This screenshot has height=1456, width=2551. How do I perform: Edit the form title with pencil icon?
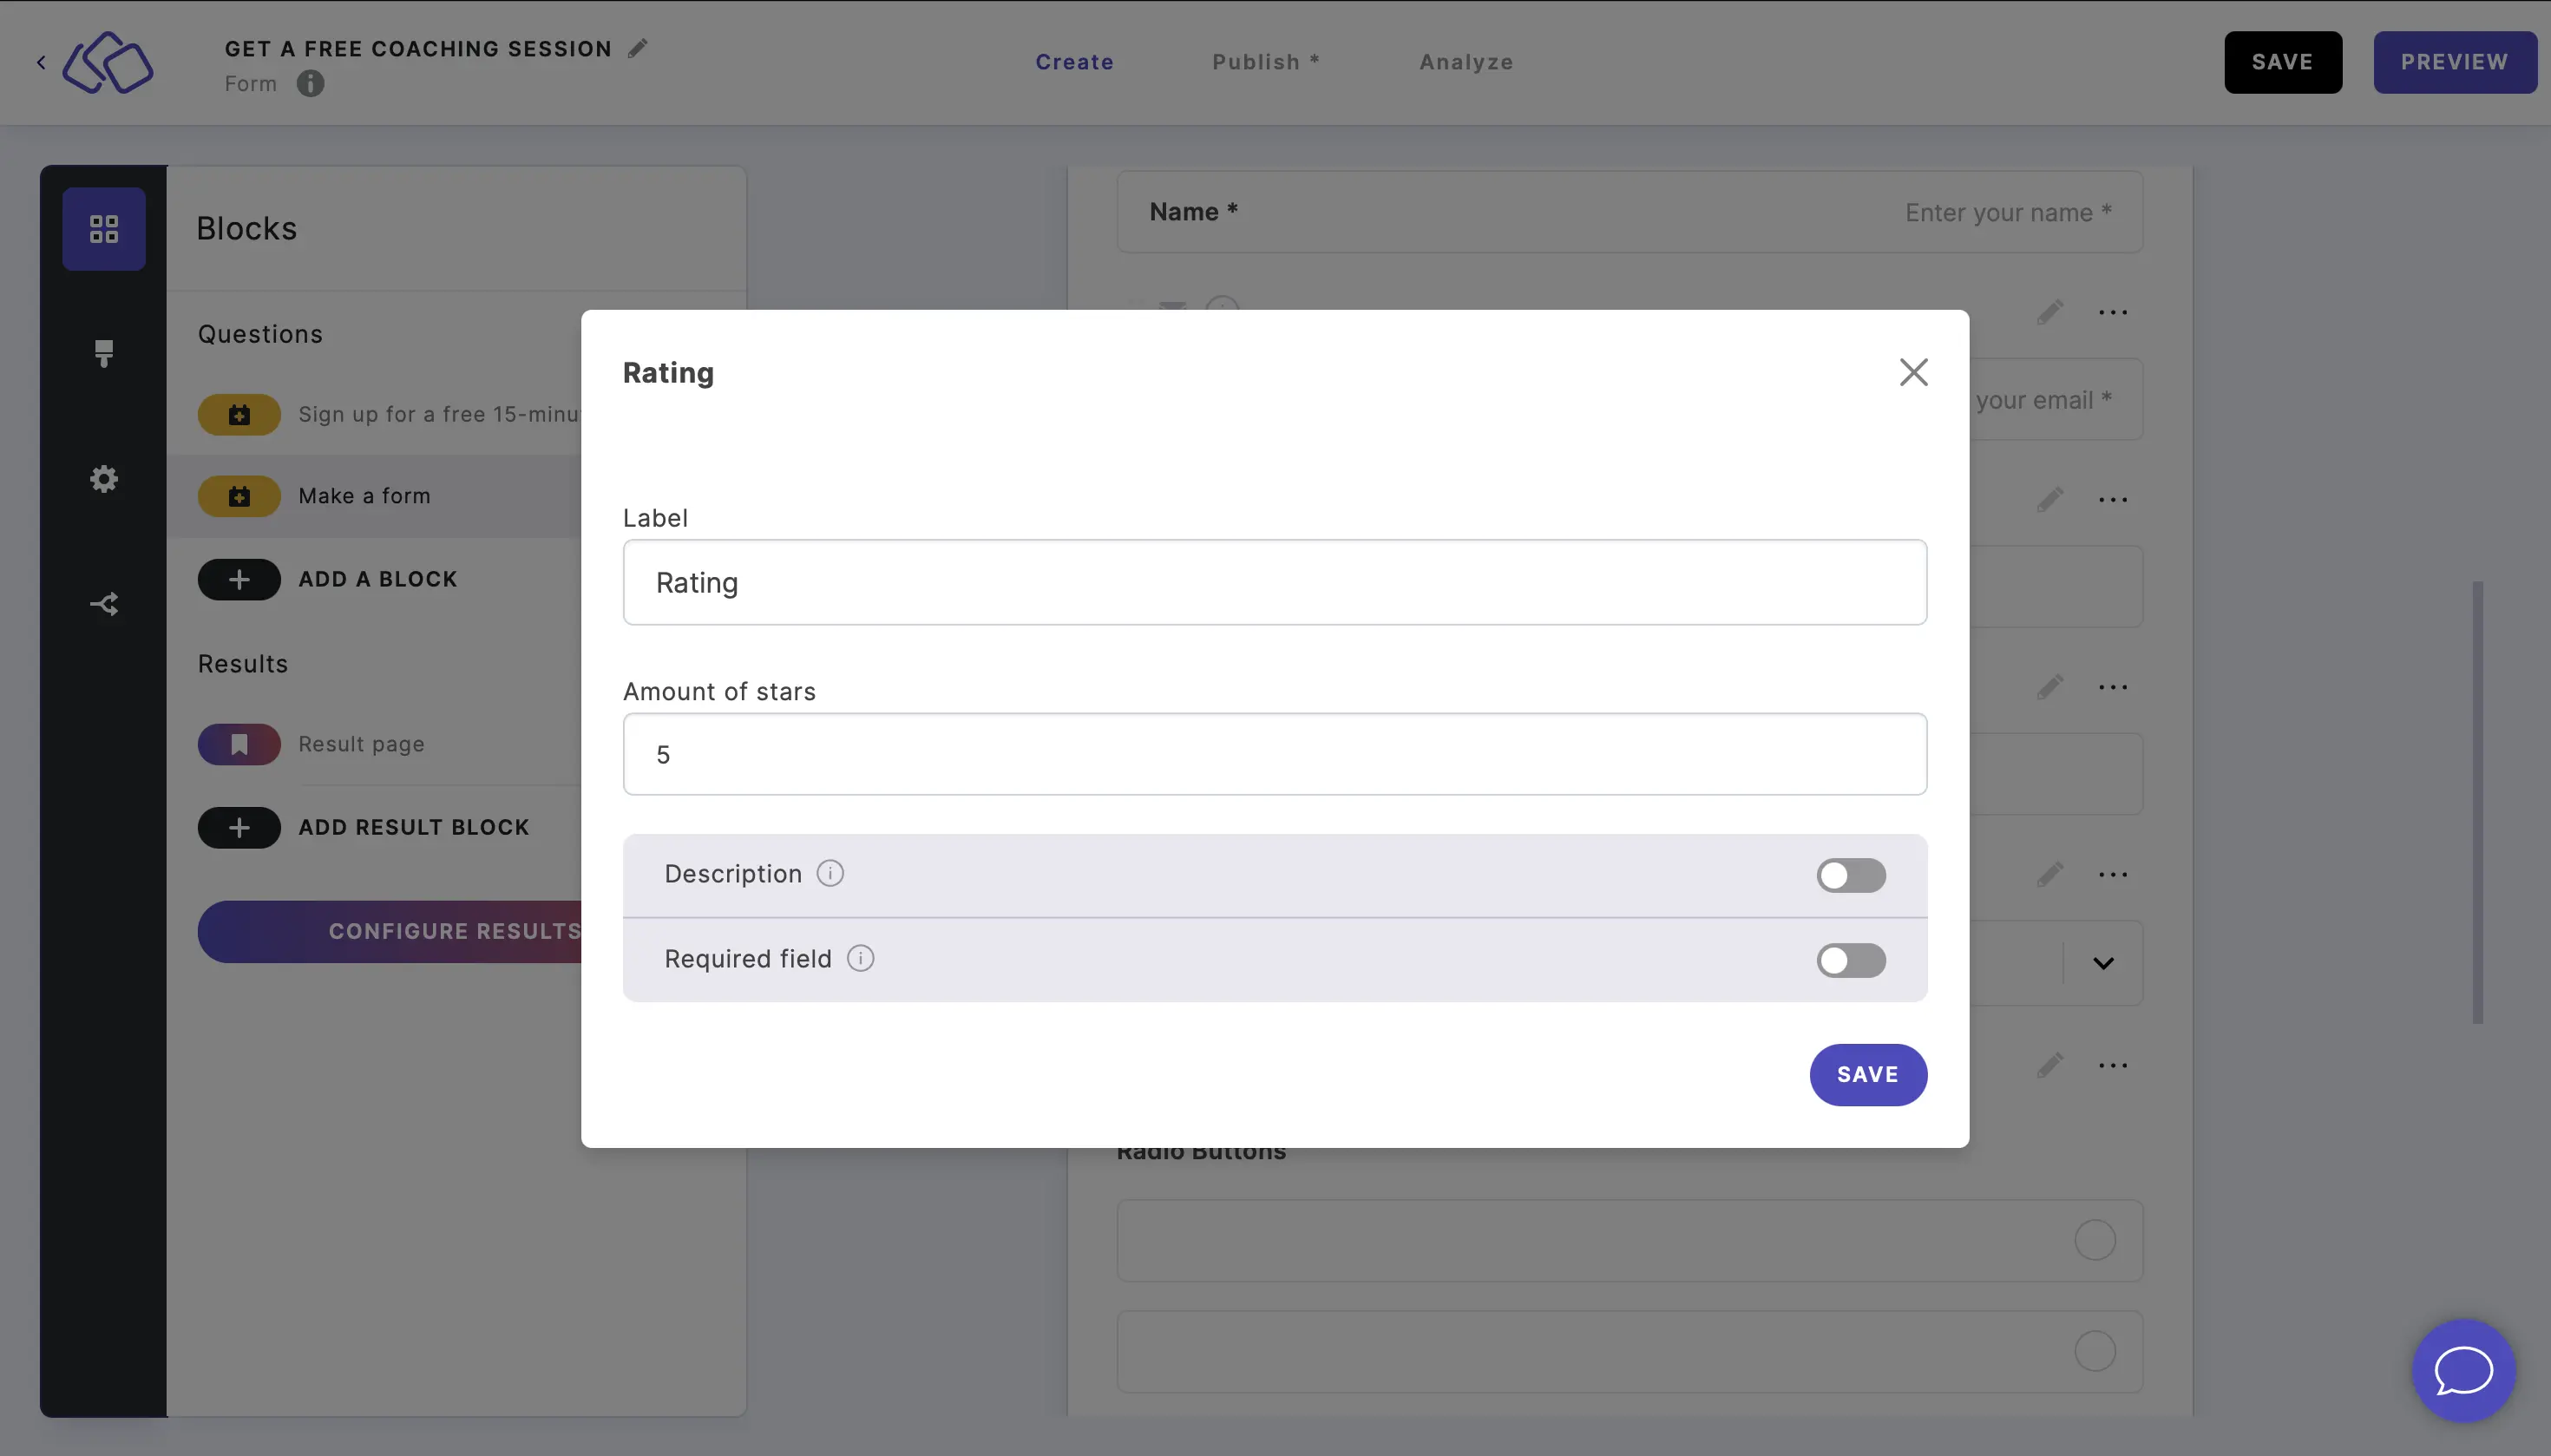(638, 48)
